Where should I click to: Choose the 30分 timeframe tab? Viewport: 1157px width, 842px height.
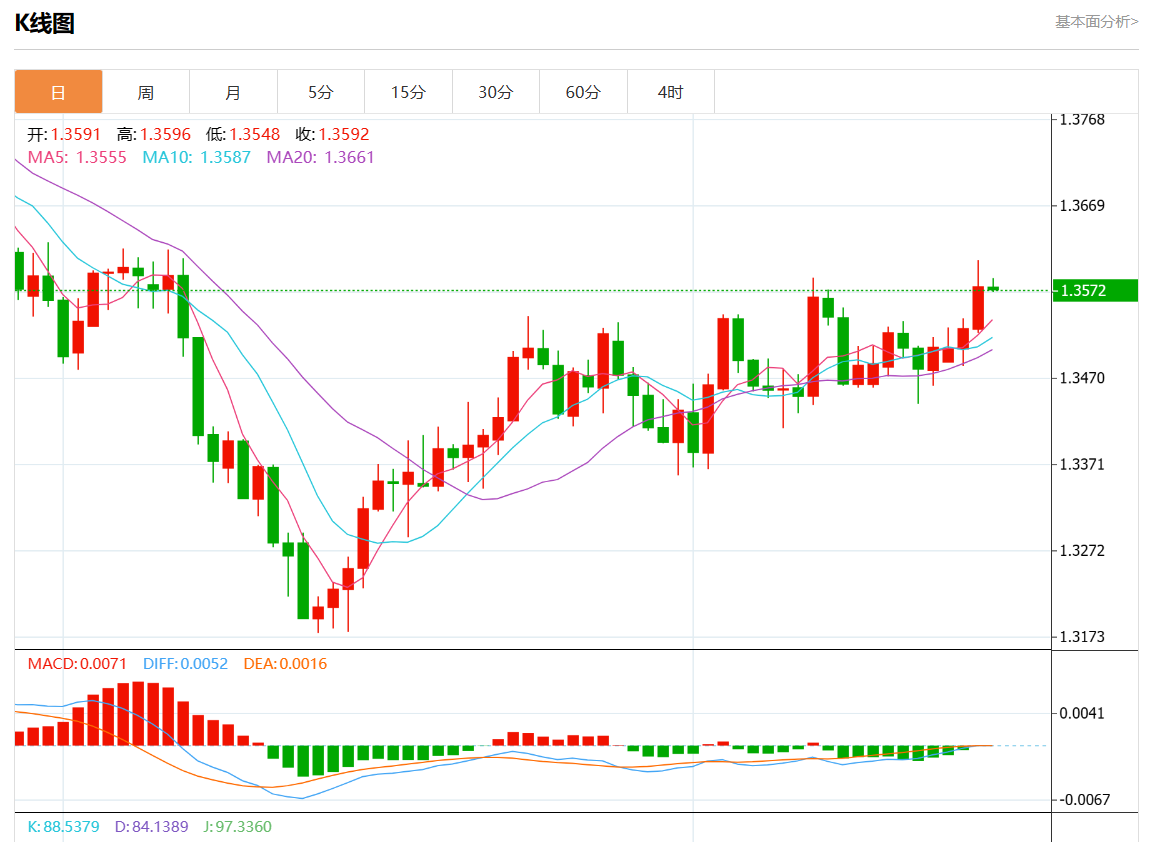click(495, 92)
